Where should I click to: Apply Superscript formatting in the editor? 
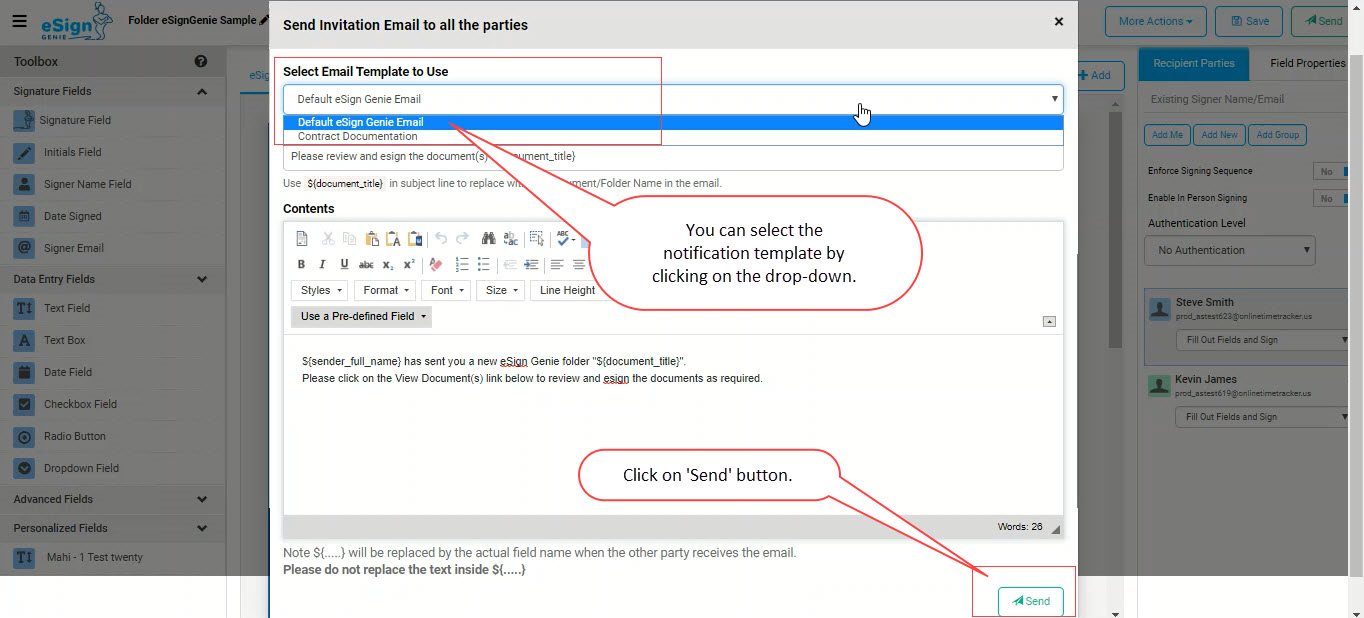(409, 265)
